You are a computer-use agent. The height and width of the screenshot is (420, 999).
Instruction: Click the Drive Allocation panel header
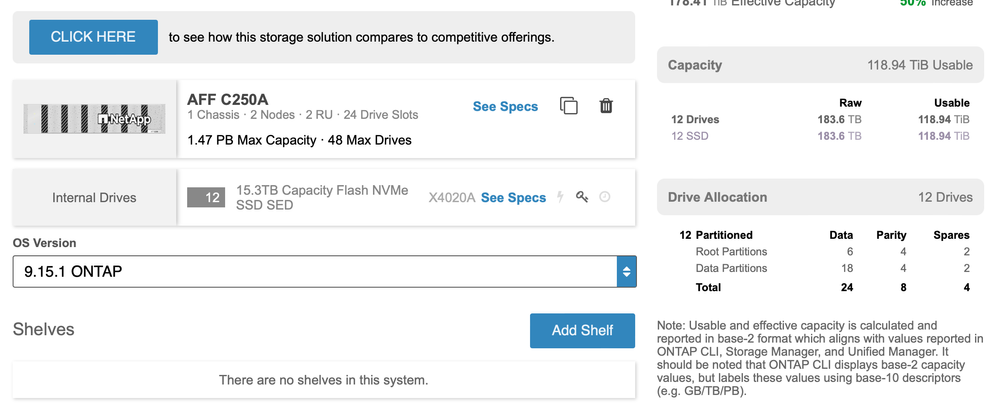click(820, 197)
